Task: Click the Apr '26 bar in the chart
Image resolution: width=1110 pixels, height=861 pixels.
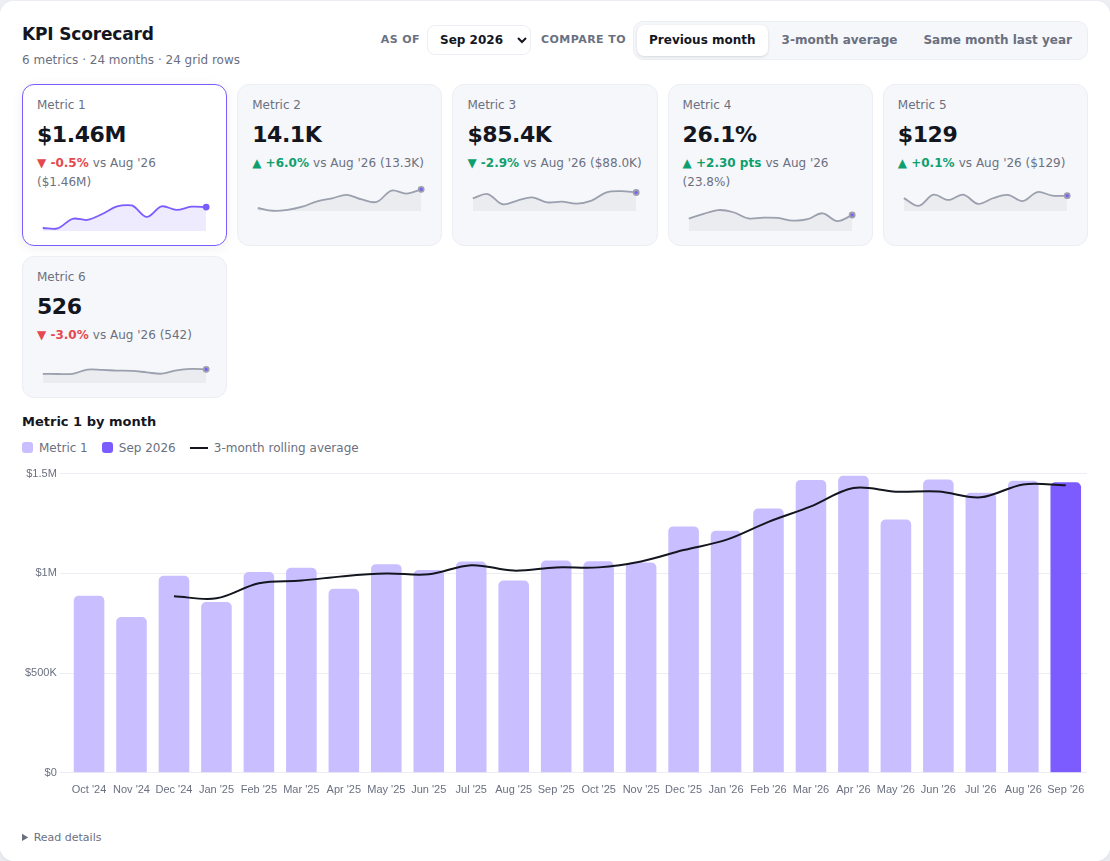Action: (x=853, y=625)
